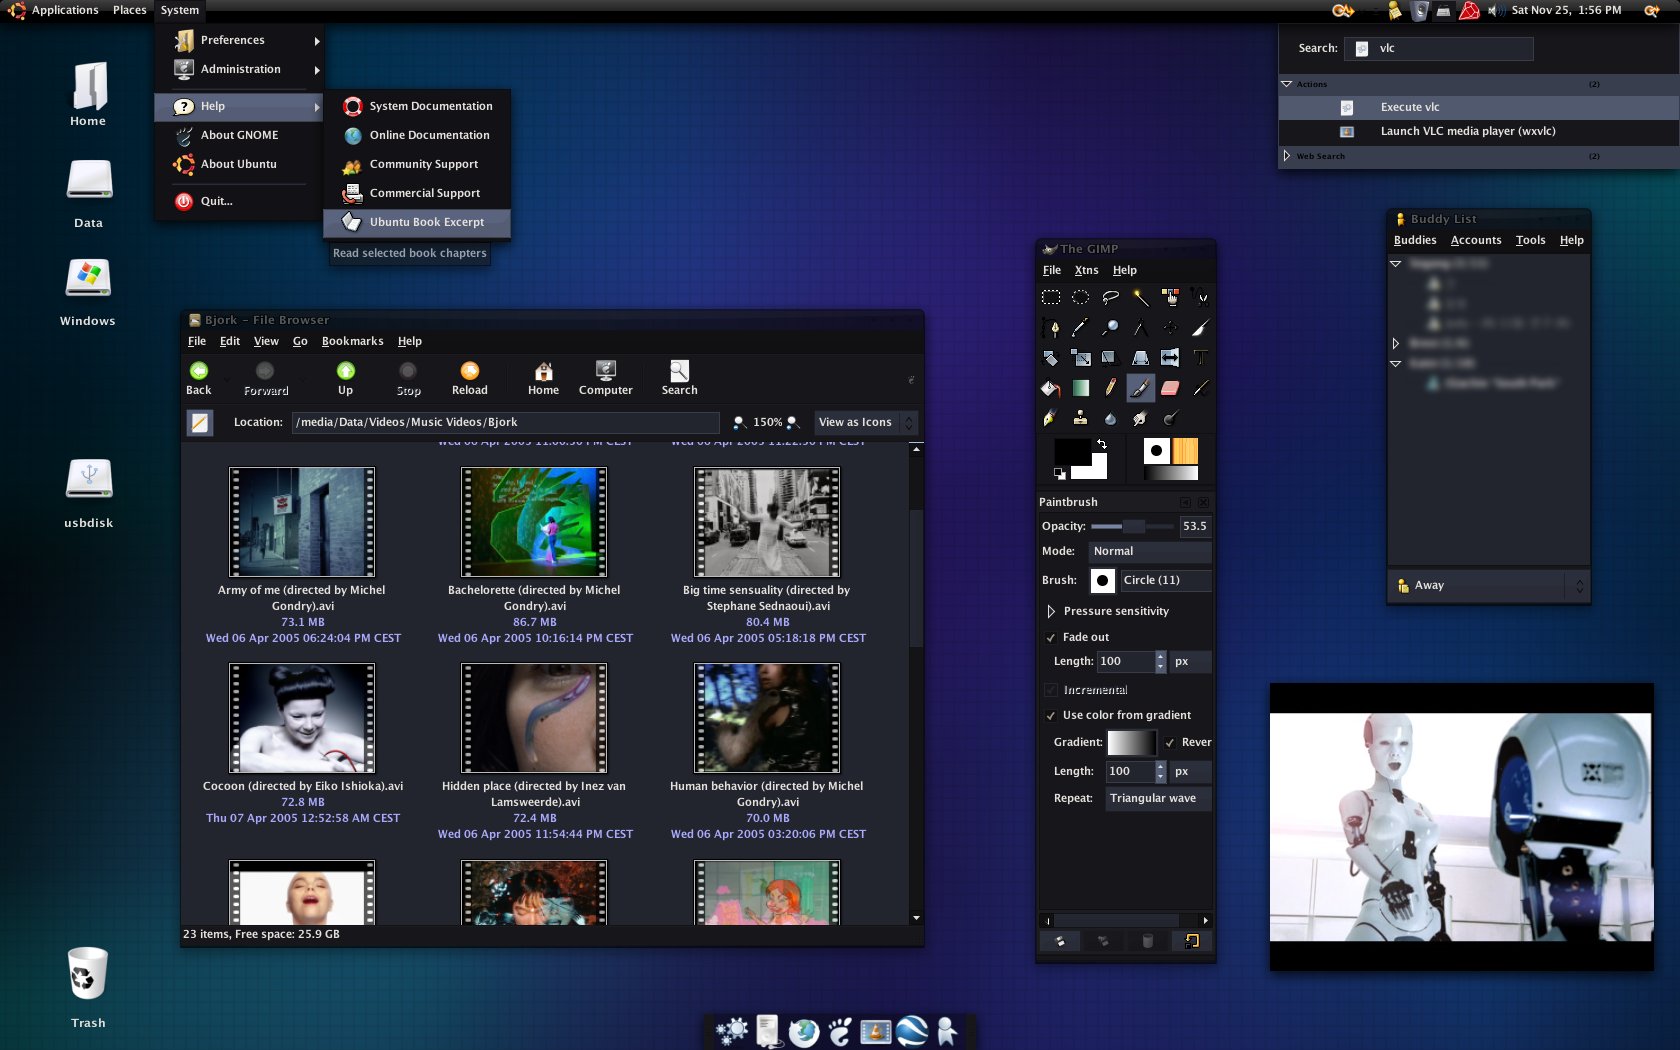Select the Scale tool in GIMP toolbox
Image resolution: width=1680 pixels, height=1050 pixels.
(x=1081, y=358)
